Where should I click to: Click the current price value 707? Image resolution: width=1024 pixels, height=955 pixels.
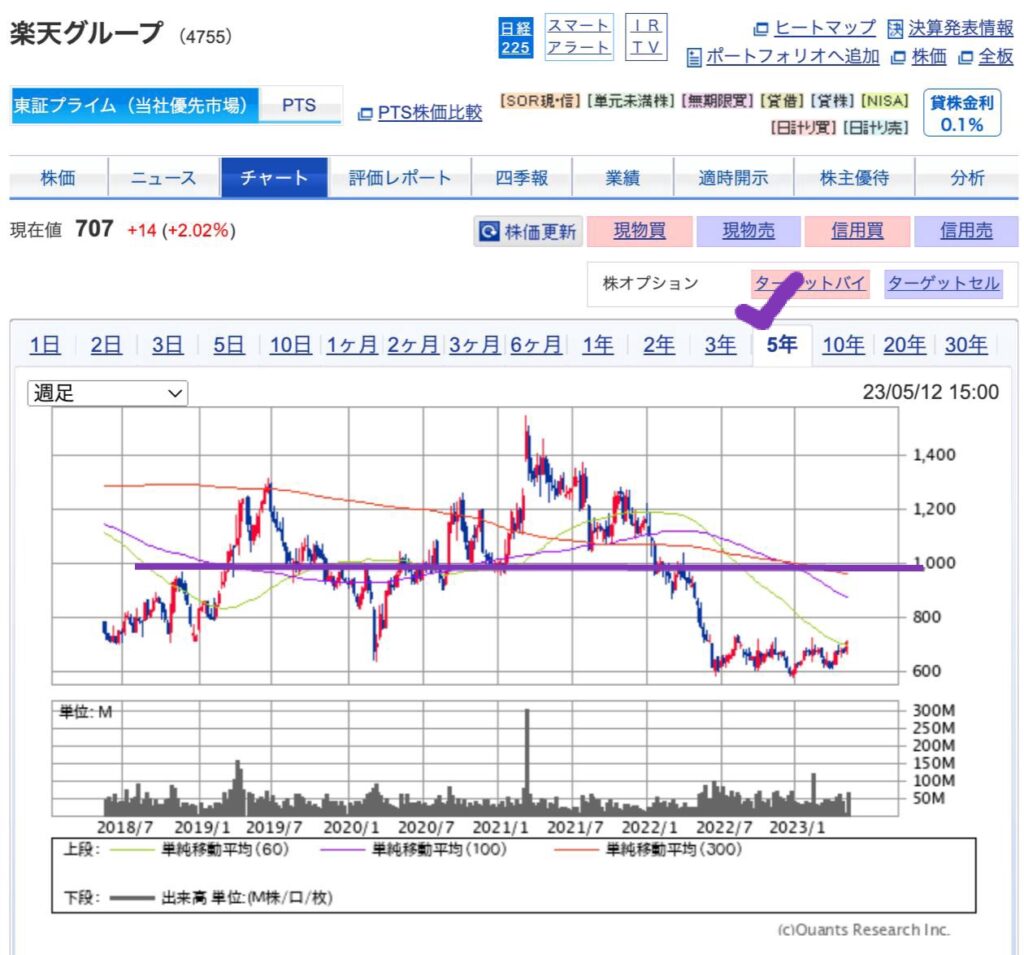pyautogui.click(x=94, y=229)
